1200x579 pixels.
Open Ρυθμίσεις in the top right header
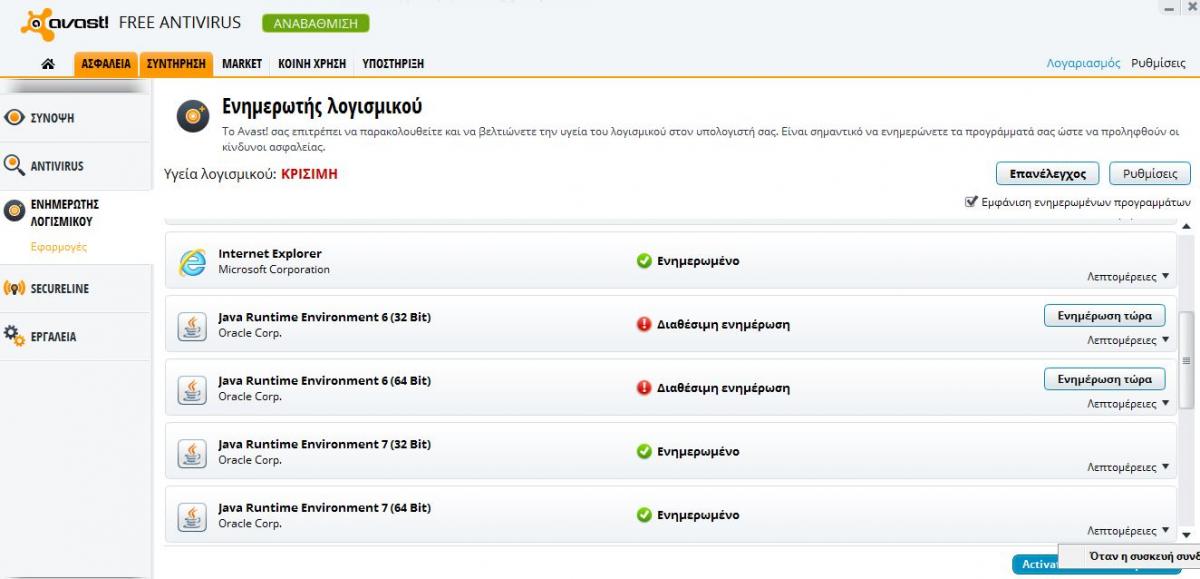coord(1158,63)
